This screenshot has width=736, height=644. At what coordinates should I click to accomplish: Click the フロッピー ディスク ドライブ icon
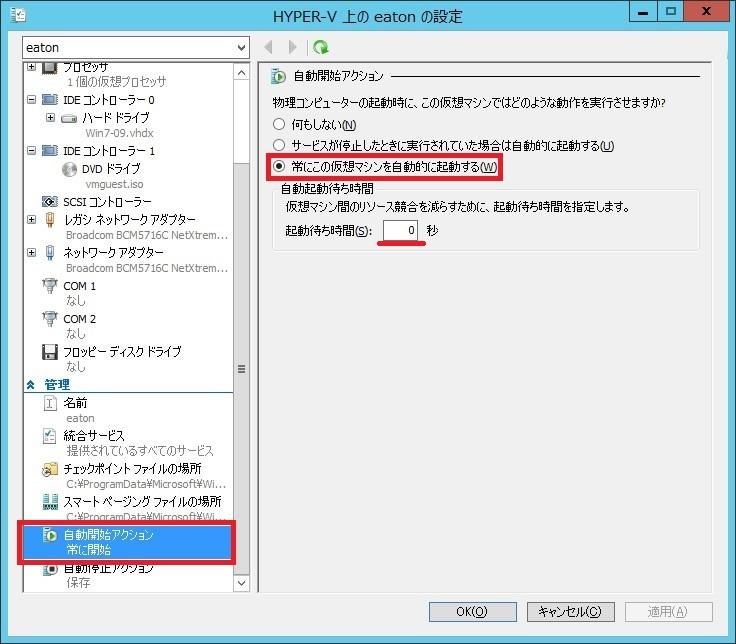(50, 352)
